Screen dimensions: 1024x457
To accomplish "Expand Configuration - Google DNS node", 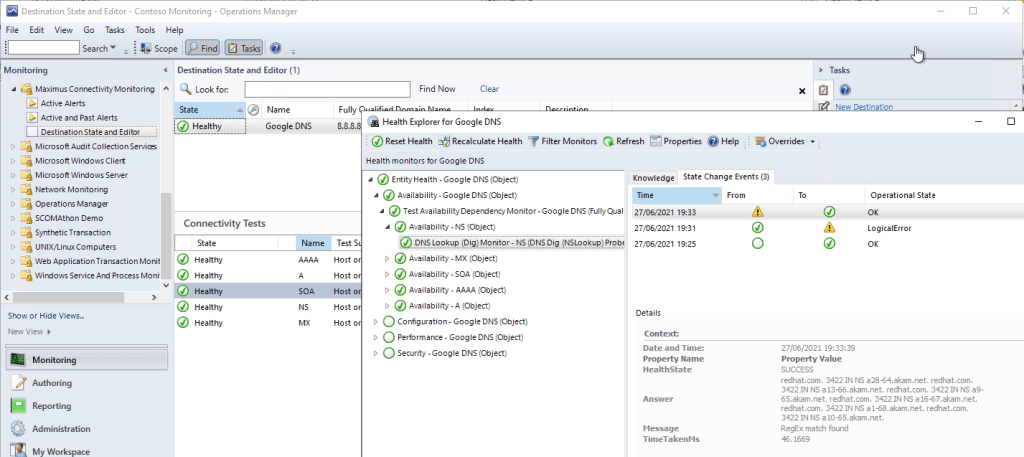I will click(376, 321).
